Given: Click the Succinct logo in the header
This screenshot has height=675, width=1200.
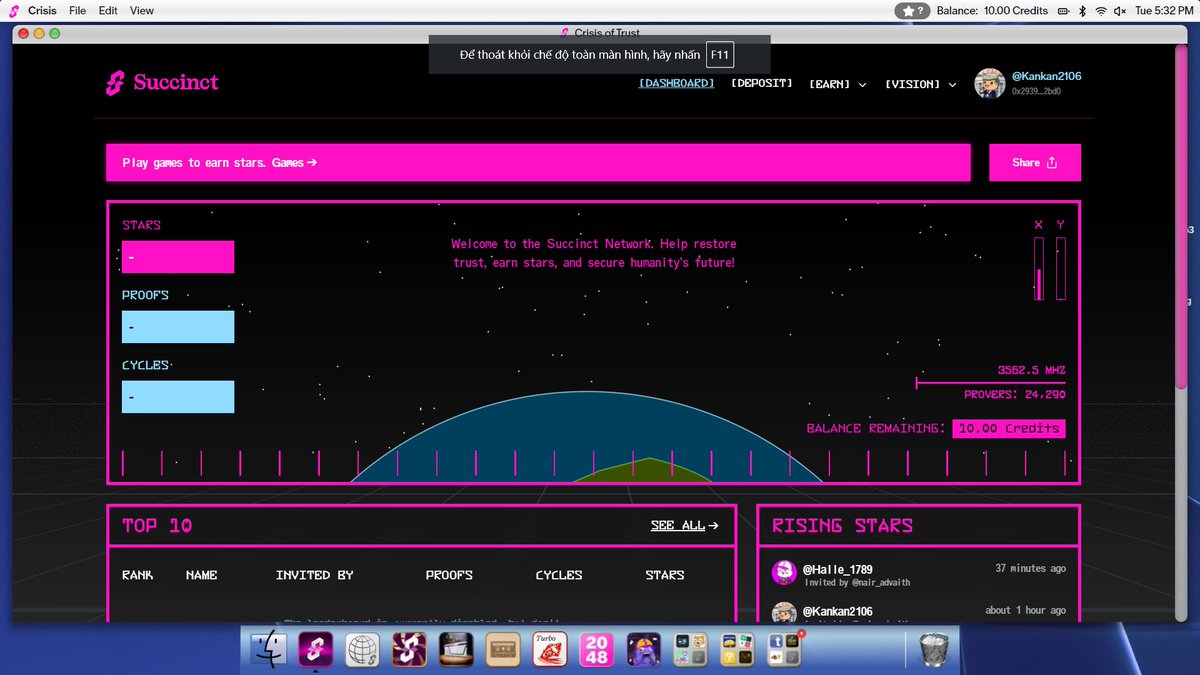Looking at the screenshot, I should point(162,83).
